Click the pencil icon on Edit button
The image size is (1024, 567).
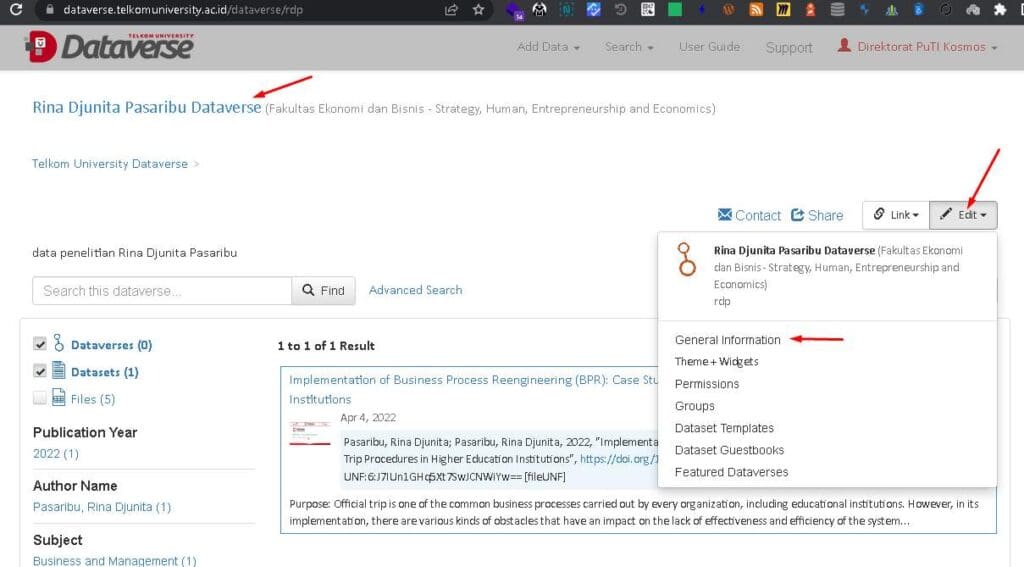click(946, 214)
